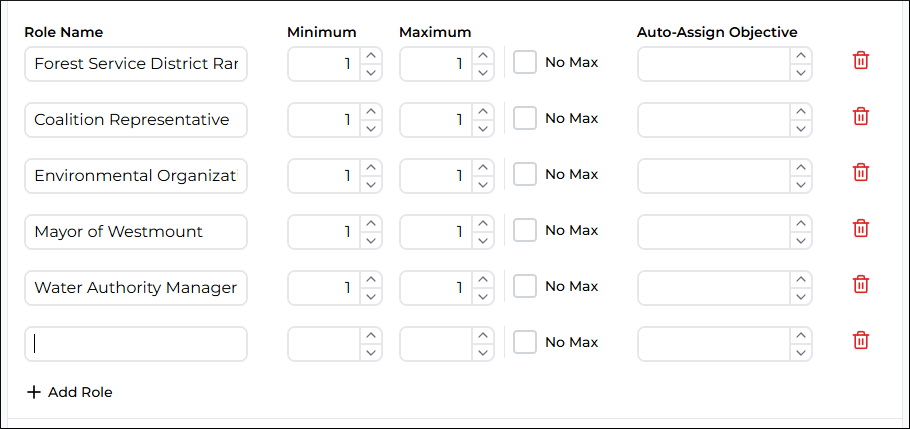The height and width of the screenshot is (429, 910).
Task: Delete the Mayor of Westmount role
Action: click(x=860, y=229)
